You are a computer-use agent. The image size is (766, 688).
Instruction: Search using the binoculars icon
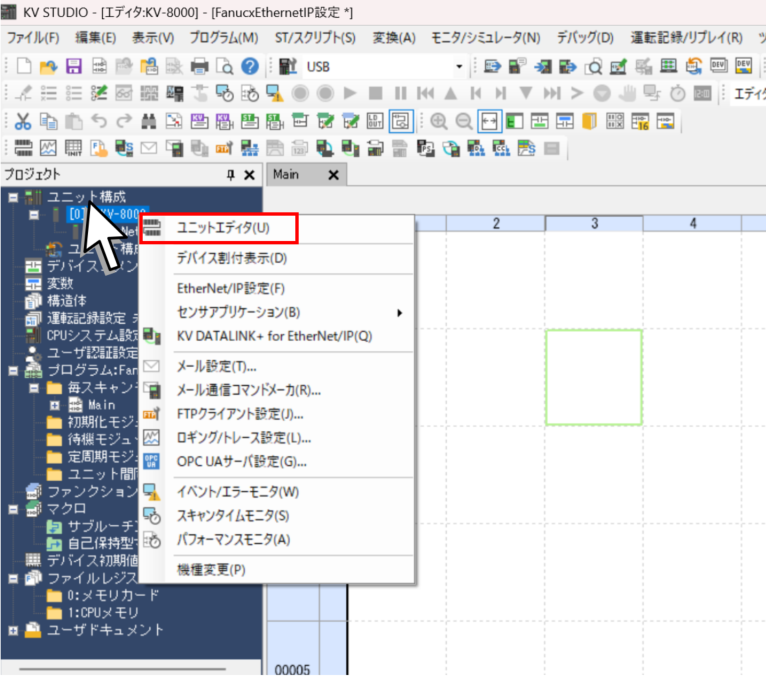(149, 121)
